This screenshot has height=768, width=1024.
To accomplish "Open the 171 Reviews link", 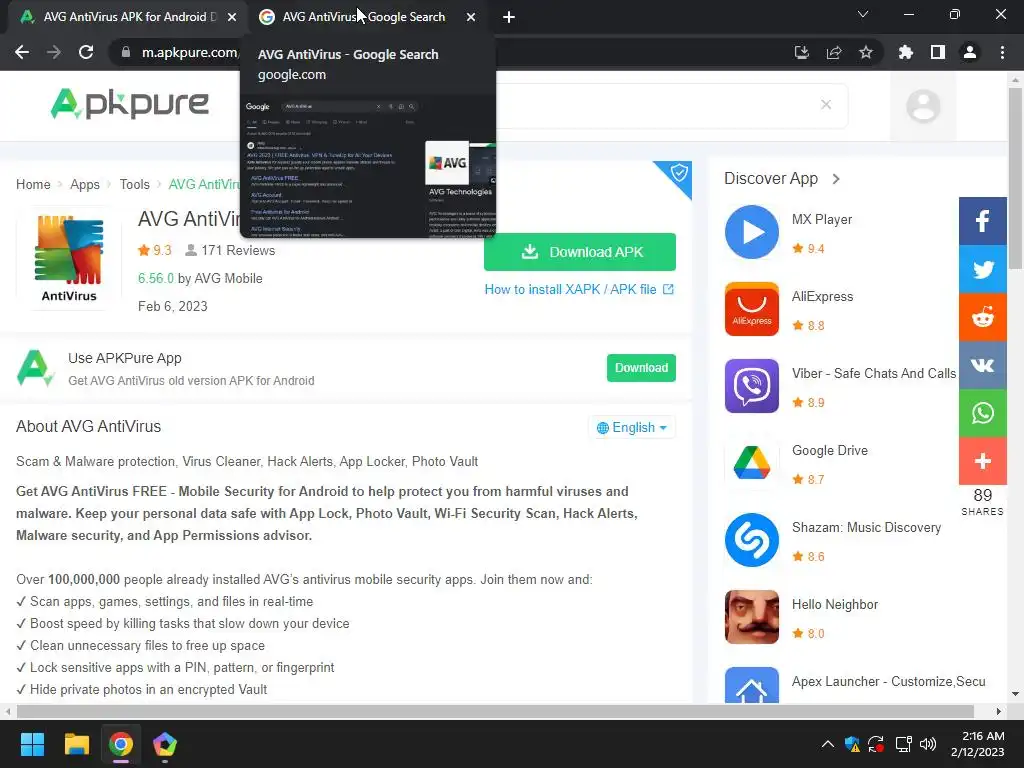I will 230,250.
